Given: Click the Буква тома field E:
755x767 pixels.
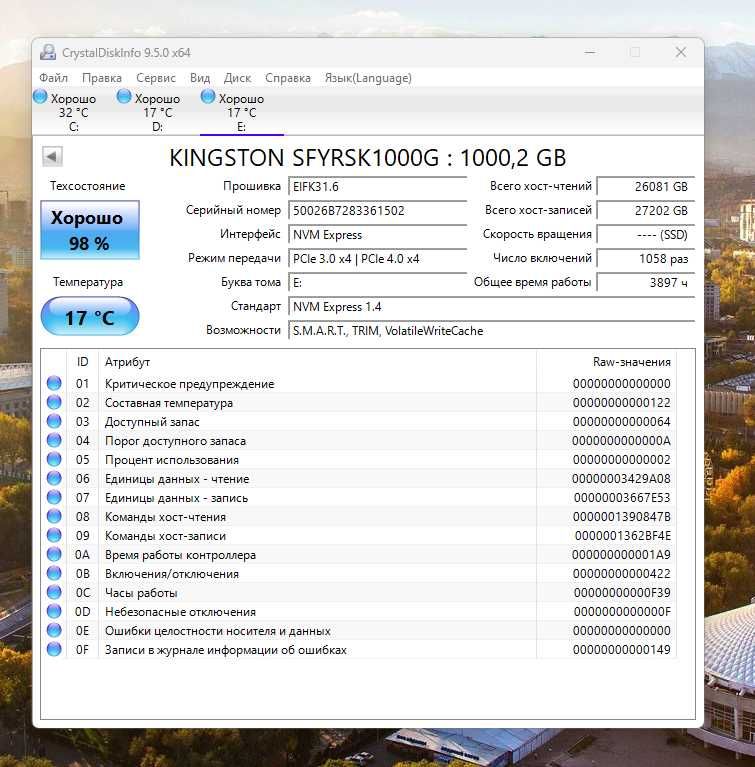Looking at the screenshot, I should (377, 282).
